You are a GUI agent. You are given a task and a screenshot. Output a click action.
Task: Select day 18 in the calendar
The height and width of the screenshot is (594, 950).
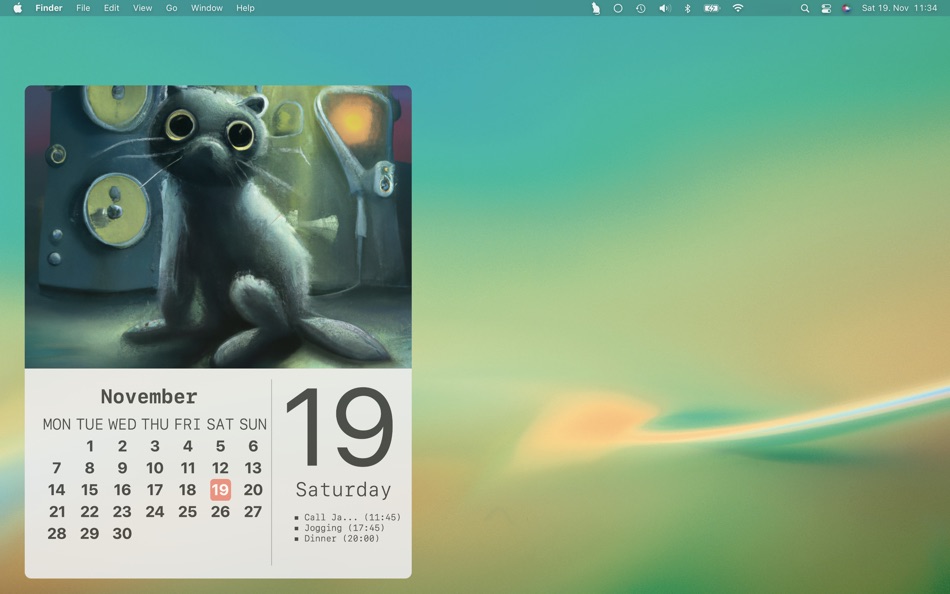(x=188, y=490)
